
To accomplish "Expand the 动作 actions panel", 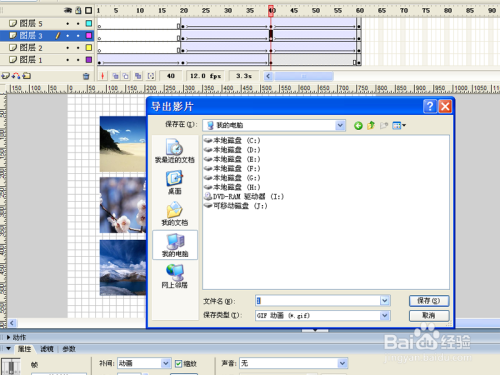I will tap(9, 338).
